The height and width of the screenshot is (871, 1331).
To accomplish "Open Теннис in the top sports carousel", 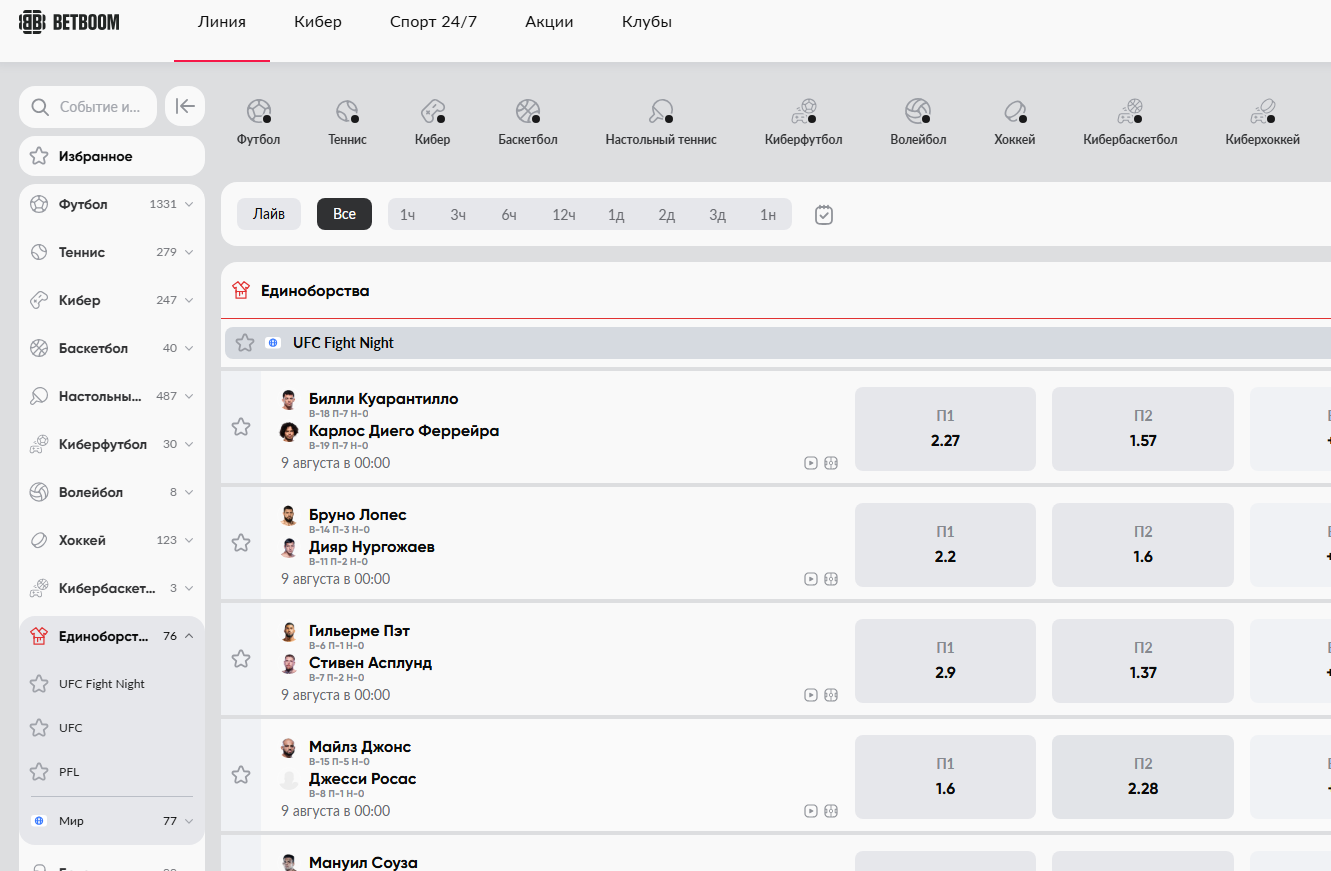I will click(347, 122).
